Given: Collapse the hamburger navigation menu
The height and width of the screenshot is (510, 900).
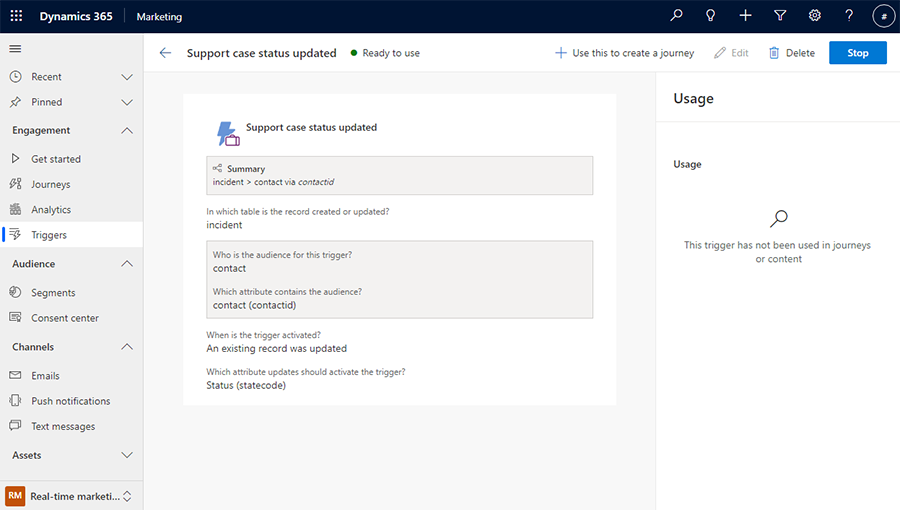Looking at the screenshot, I should 15,49.
